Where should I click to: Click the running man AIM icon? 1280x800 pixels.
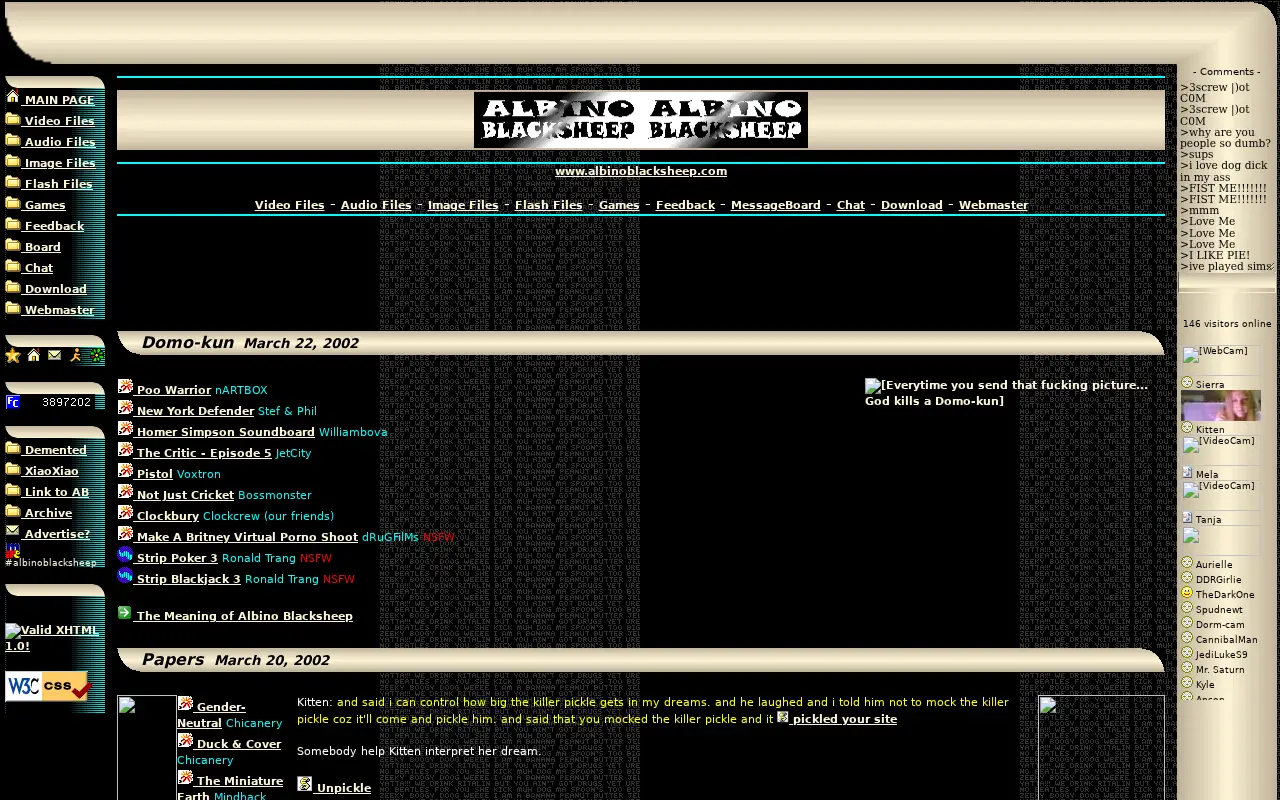[76, 355]
